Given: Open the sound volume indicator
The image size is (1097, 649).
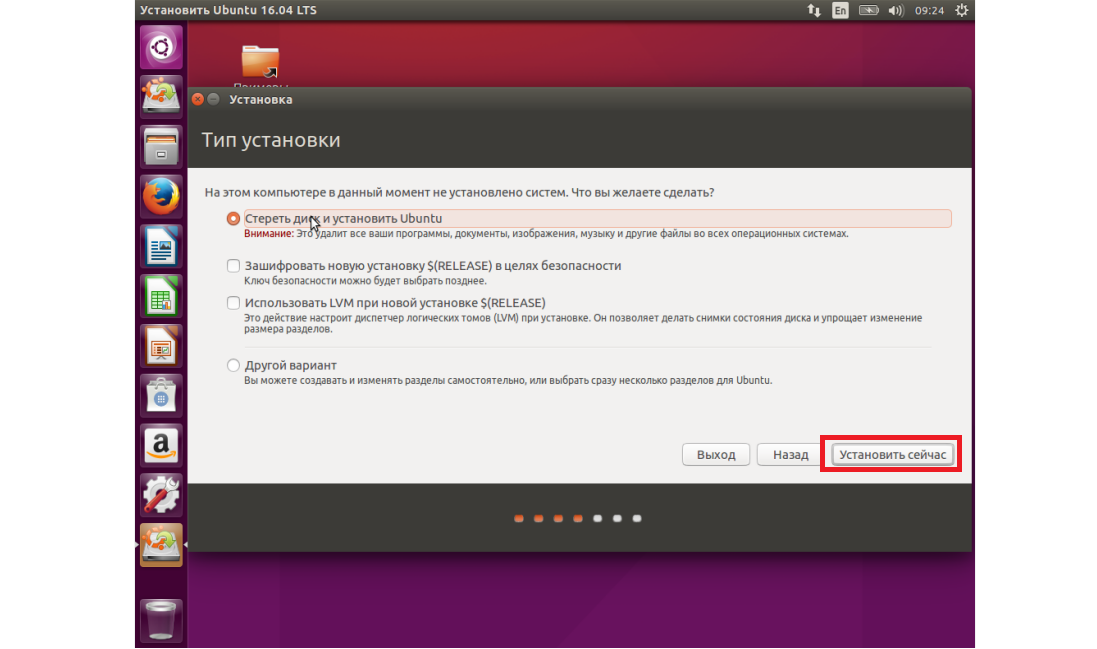Looking at the screenshot, I should click(896, 10).
